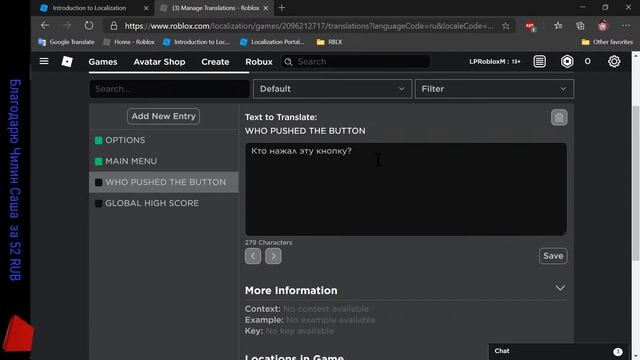The image size is (640, 360).
Task: Open the Home - Roblox bookmark
Action: coord(129,42)
